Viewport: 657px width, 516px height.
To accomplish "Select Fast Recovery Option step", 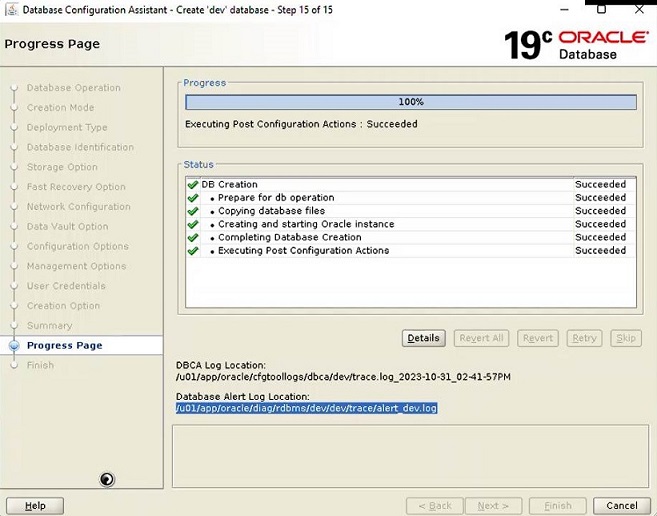I will tap(76, 187).
